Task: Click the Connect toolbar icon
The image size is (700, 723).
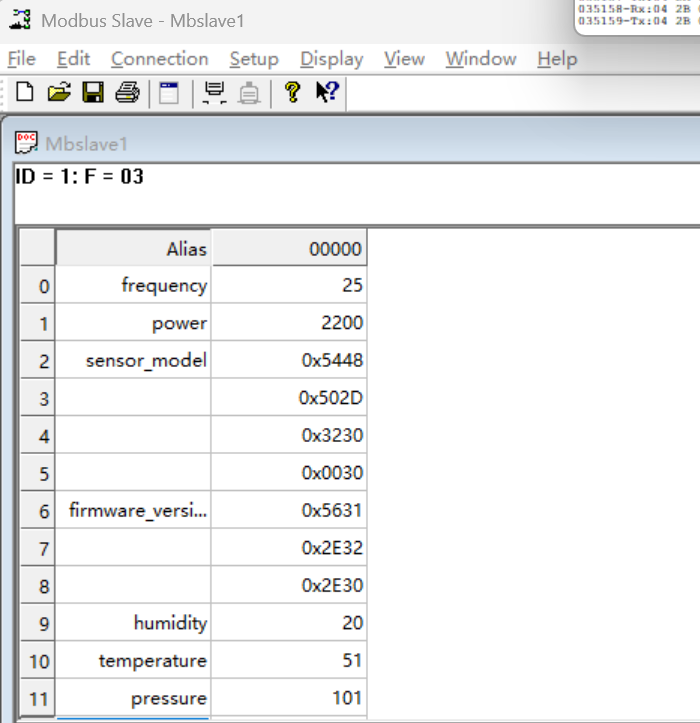Action: pyautogui.click(x=214, y=93)
